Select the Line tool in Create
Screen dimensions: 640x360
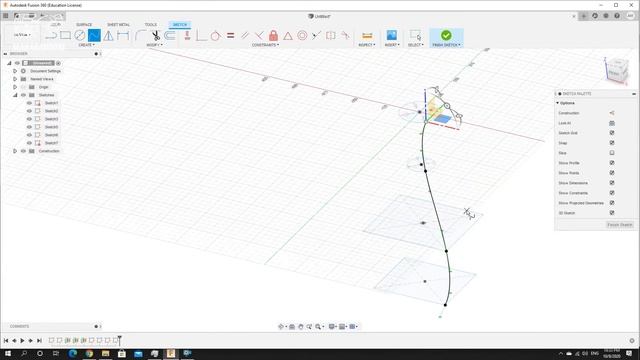click(x=51, y=36)
